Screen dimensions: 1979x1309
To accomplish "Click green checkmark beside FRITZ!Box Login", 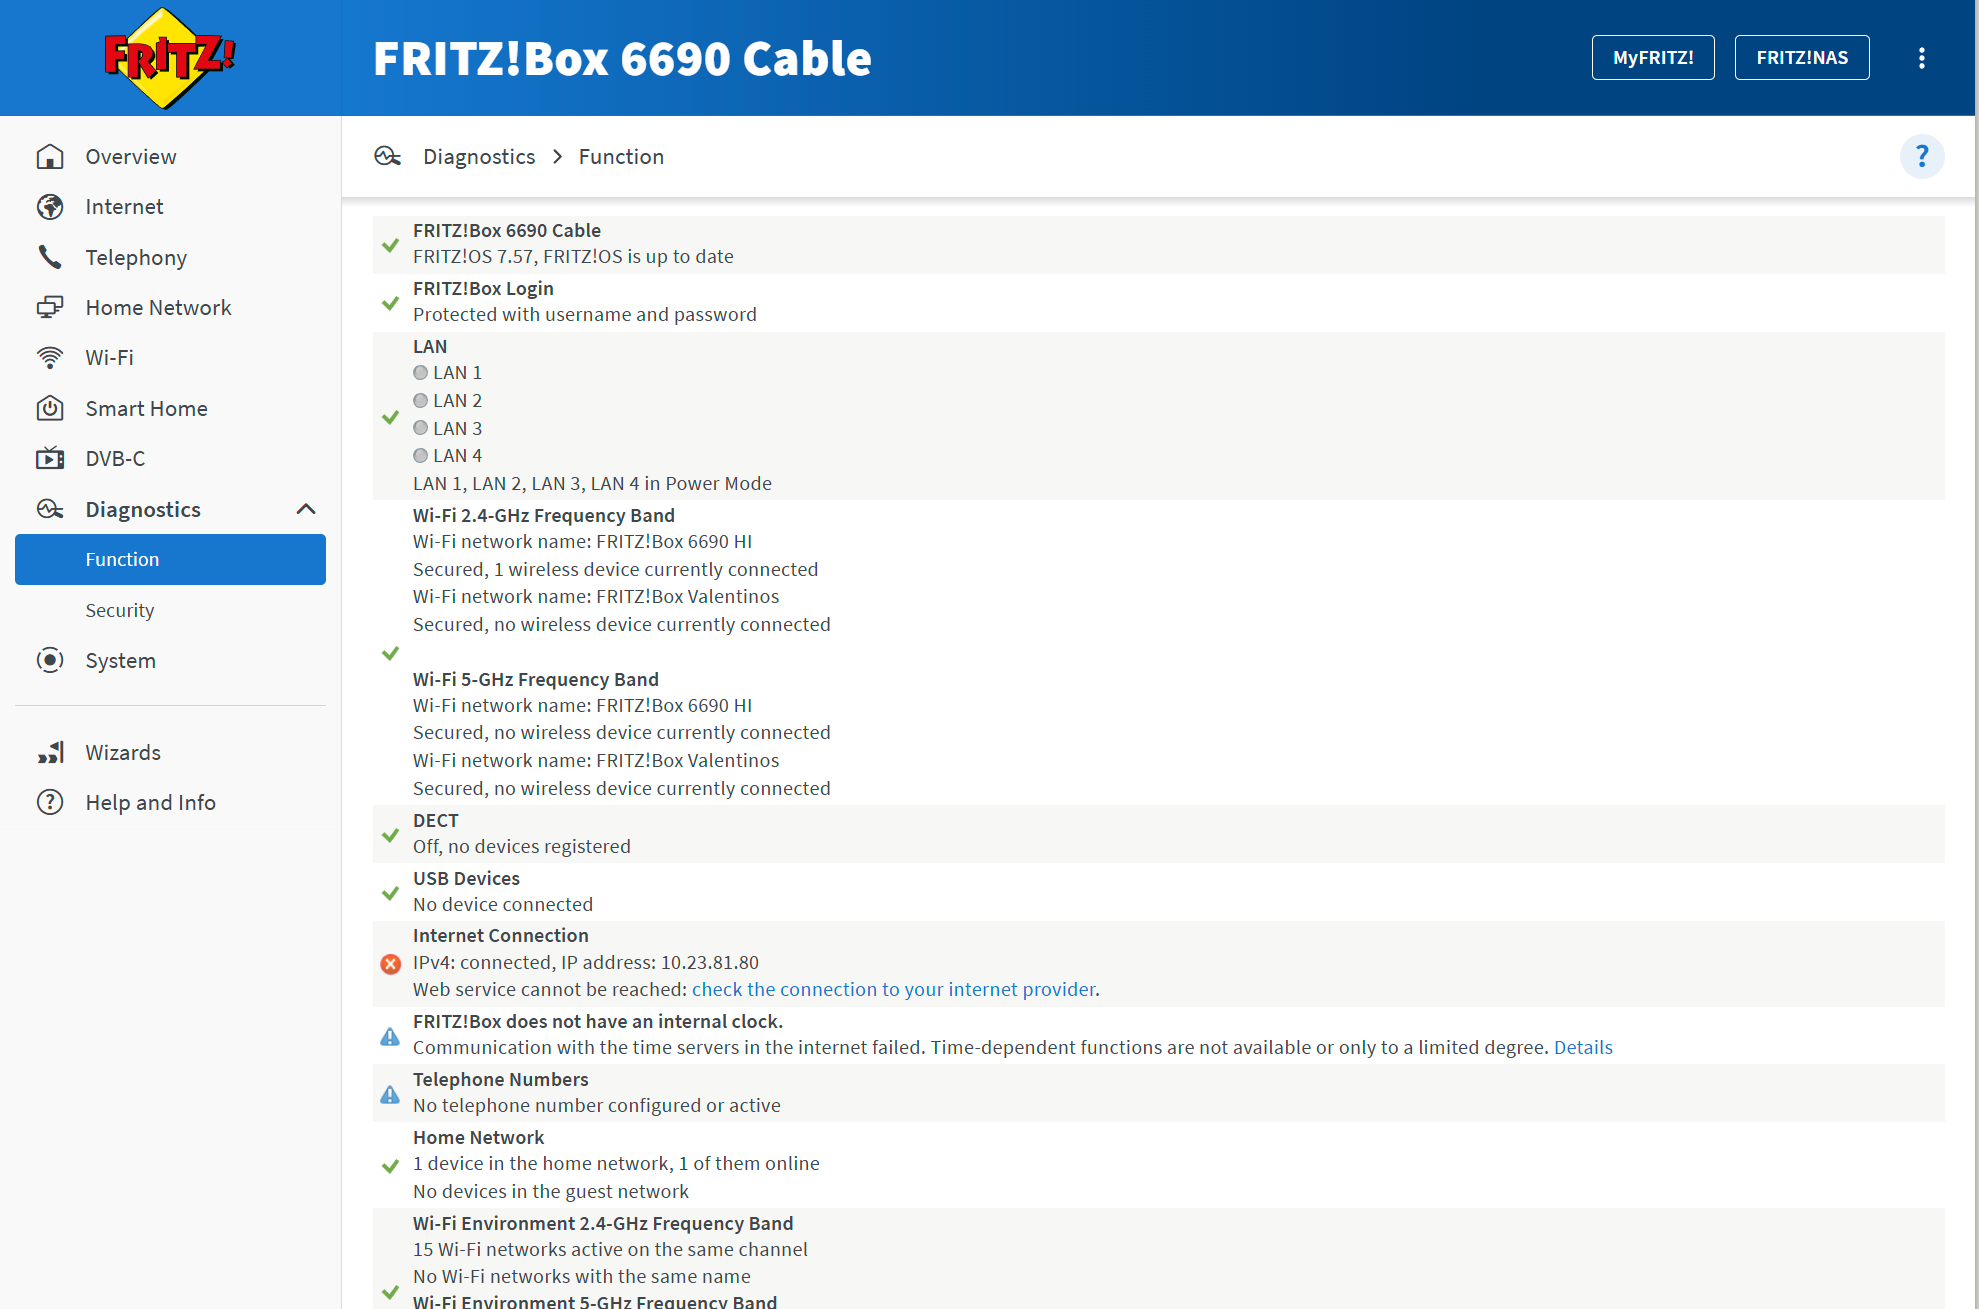I will (x=390, y=303).
